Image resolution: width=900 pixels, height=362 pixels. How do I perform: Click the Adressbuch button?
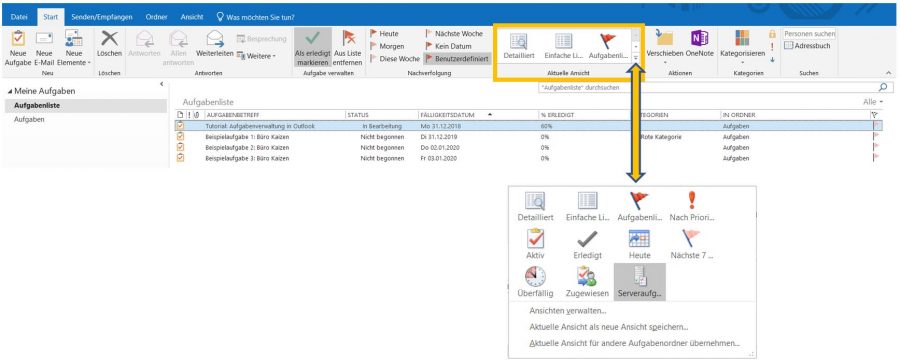(x=807, y=46)
